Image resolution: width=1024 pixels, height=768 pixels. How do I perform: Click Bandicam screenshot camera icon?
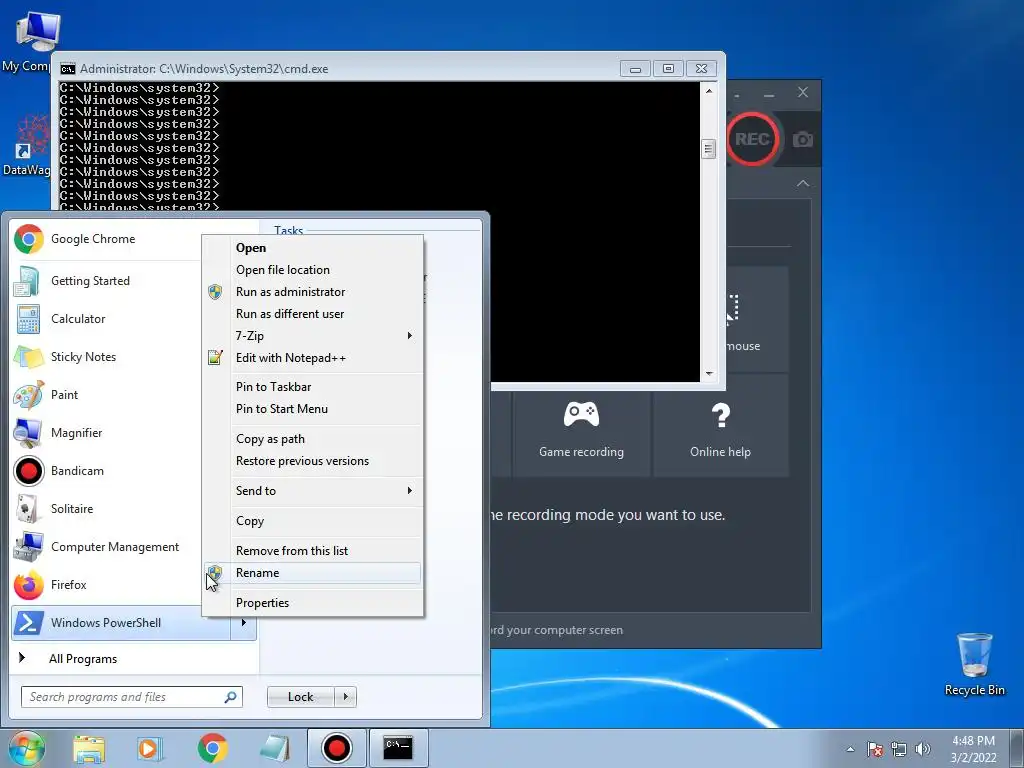[803, 139]
